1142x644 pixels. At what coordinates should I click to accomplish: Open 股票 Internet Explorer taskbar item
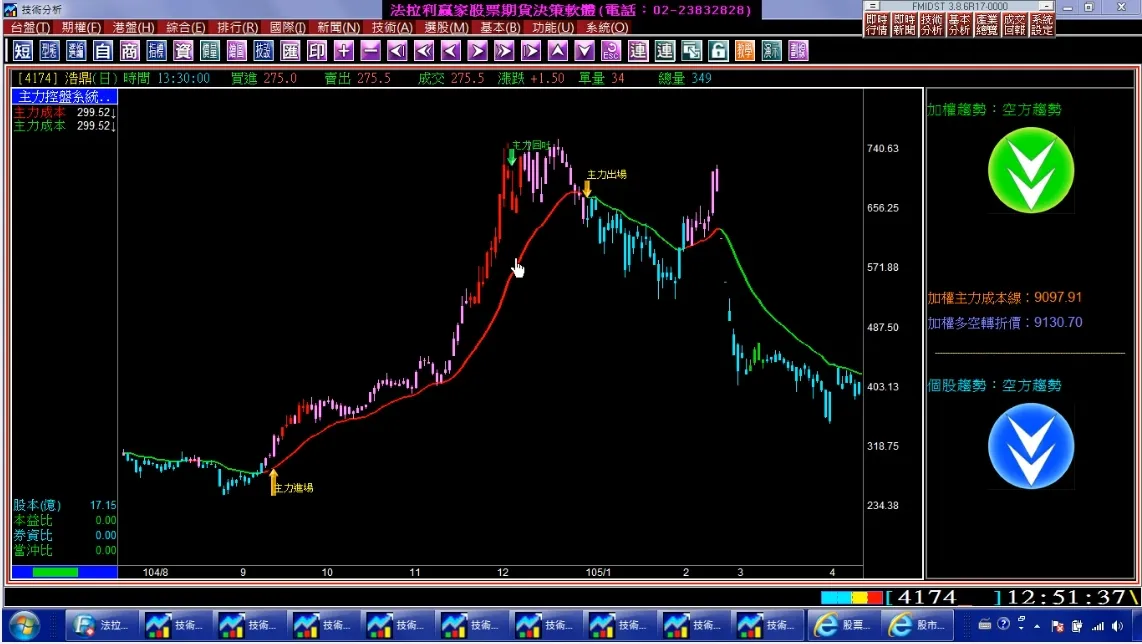click(843, 625)
